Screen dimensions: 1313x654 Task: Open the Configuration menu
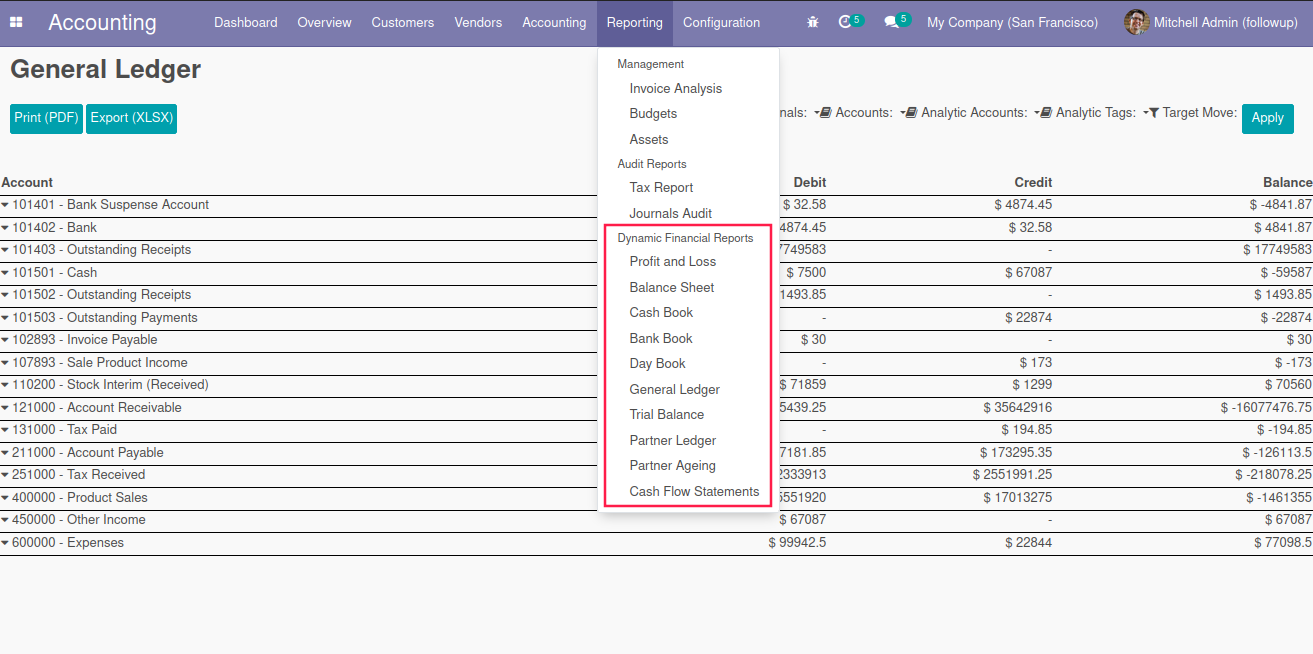pos(721,22)
